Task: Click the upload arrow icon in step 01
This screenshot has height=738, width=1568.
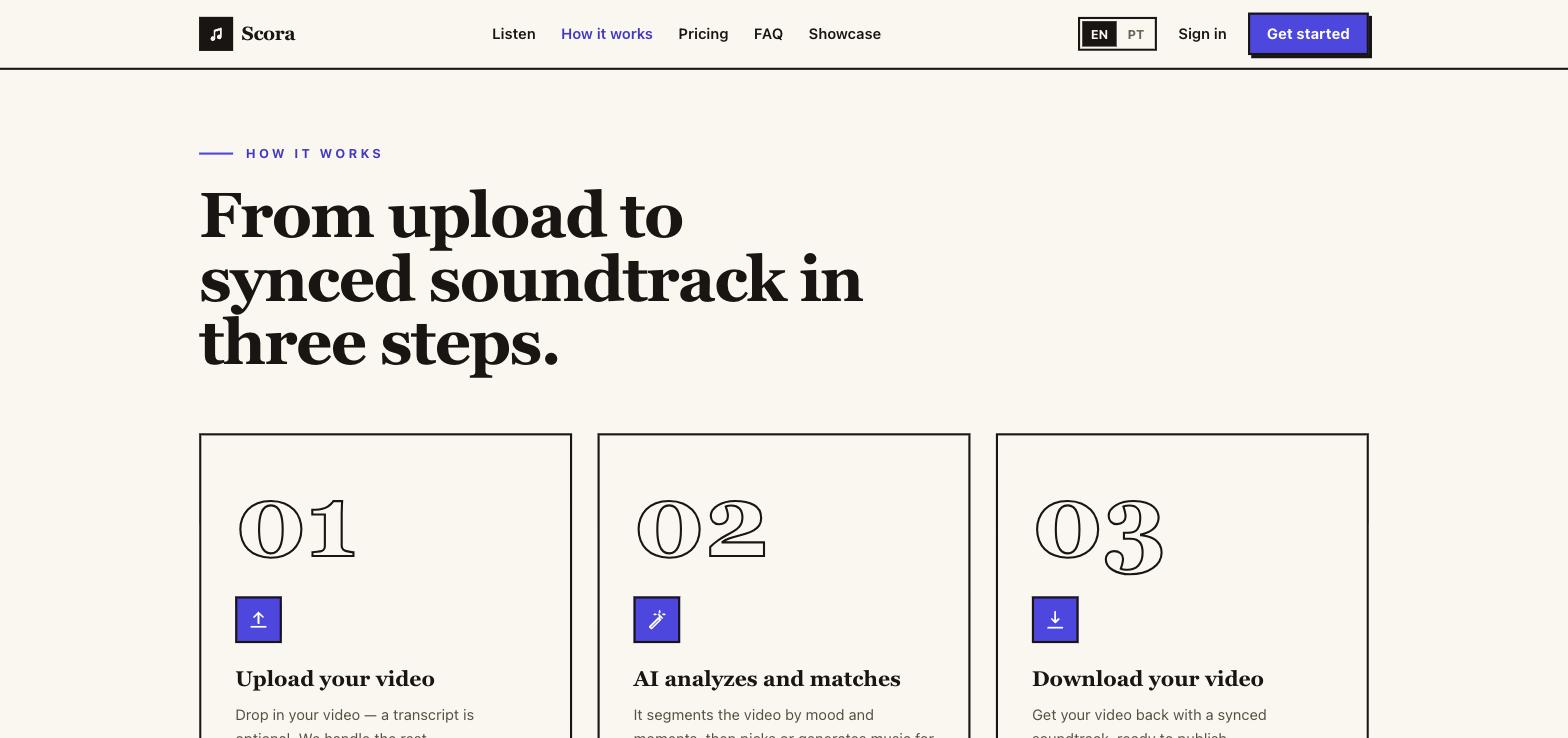Action: 258,620
